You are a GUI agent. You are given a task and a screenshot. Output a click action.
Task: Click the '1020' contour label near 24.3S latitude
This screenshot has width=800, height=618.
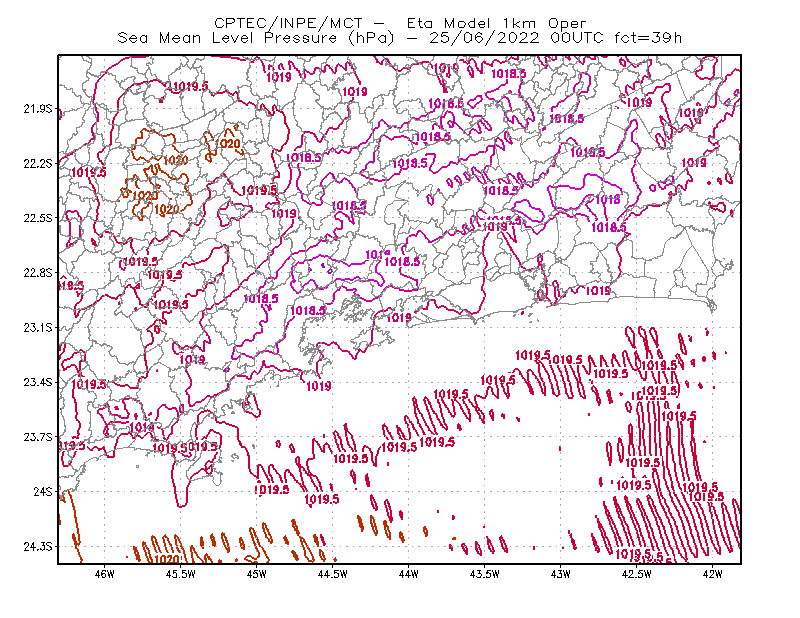click(x=167, y=559)
